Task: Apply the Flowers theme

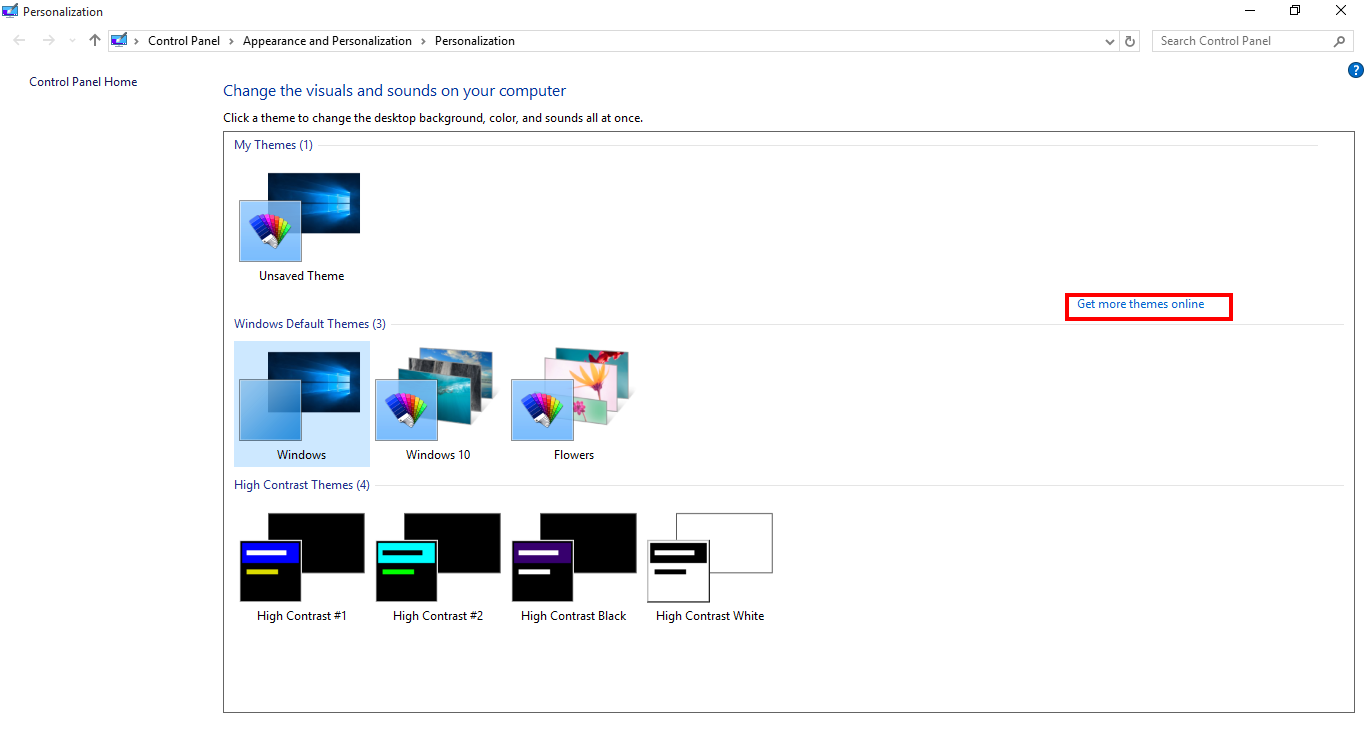Action: click(x=573, y=404)
